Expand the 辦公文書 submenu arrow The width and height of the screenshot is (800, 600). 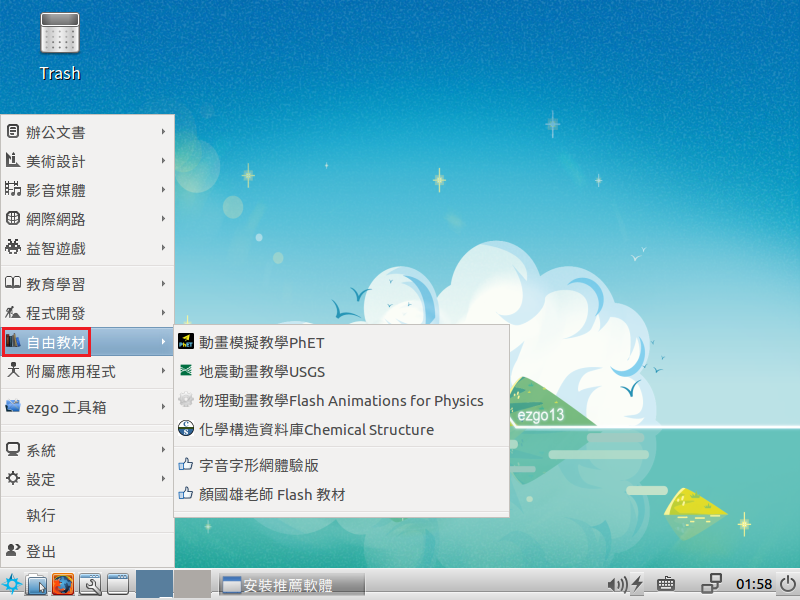(x=163, y=132)
